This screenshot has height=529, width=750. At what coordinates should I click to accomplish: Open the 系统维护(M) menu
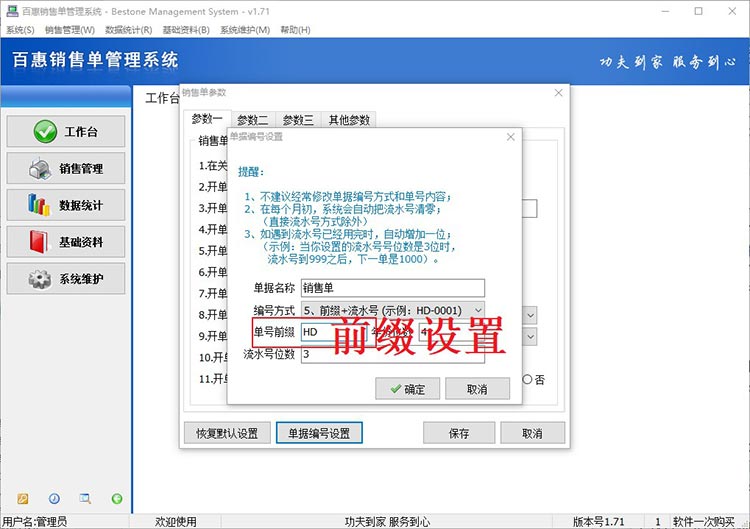245,30
